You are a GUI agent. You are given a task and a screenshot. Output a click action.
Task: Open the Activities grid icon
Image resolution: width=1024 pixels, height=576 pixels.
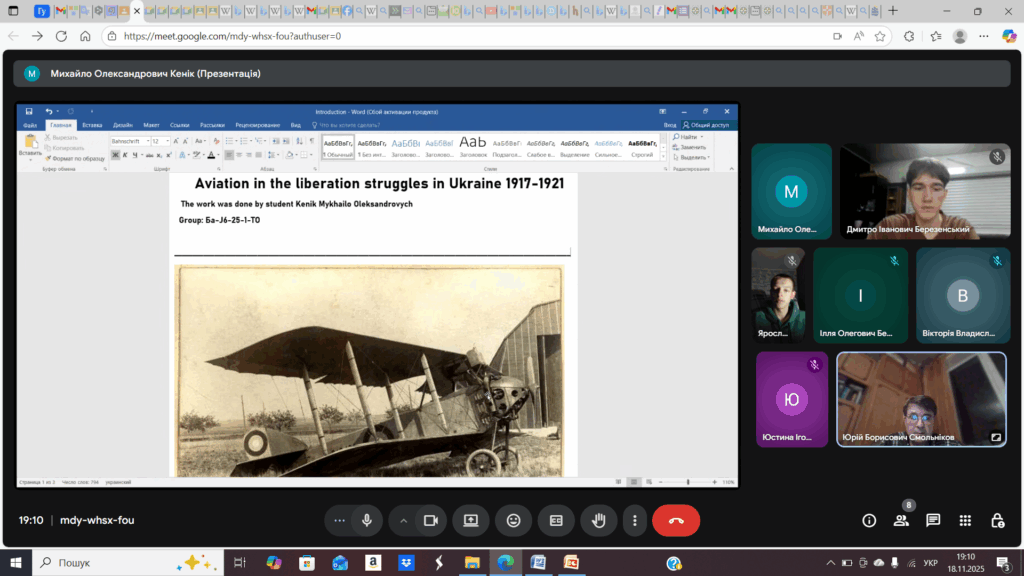click(x=965, y=520)
